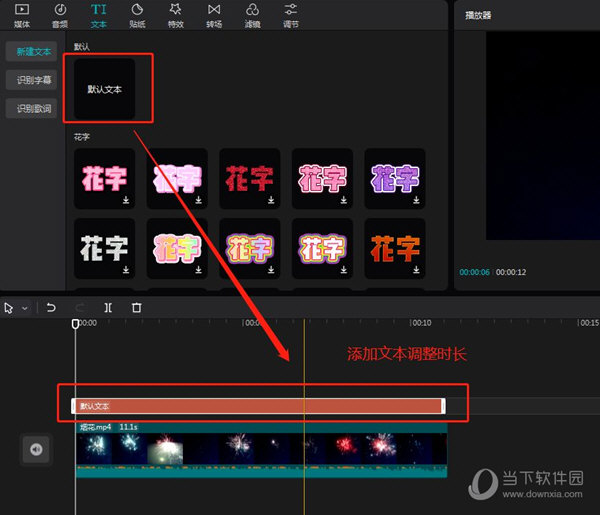
Task: Split the clip with the split tool
Action: pos(108,308)
